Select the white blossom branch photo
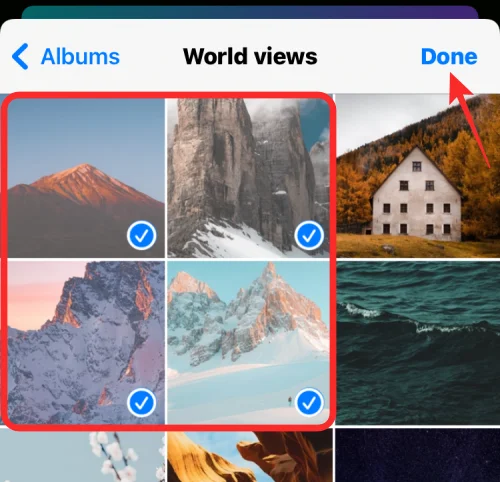This screenshot has height=482, width=500. [x=82, y=455]
